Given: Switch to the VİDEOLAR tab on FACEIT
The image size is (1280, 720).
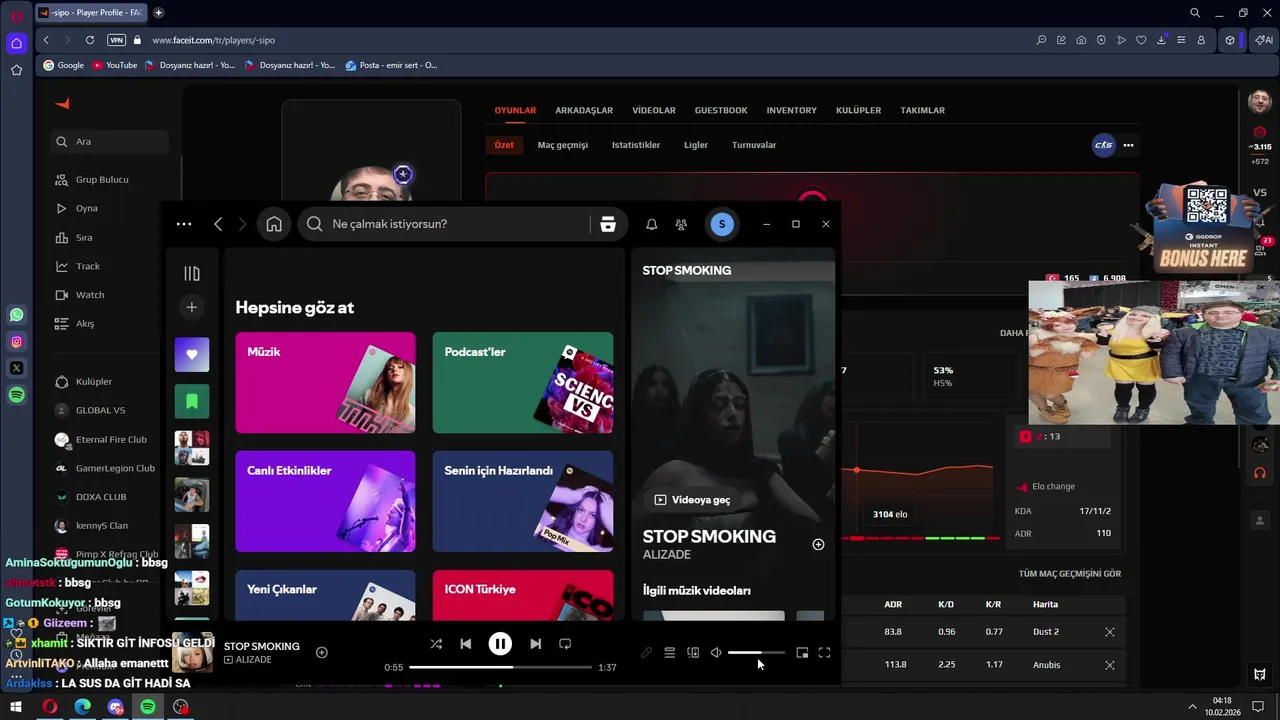Looking at the screenshot, I should click(x=654, y=110).
